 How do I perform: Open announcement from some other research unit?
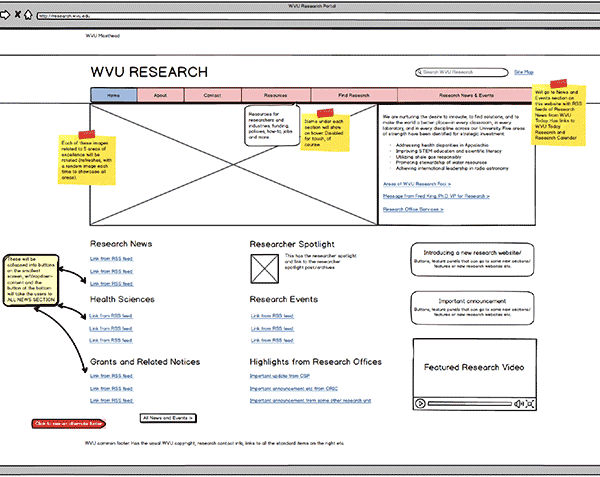[x=310, y=400]
